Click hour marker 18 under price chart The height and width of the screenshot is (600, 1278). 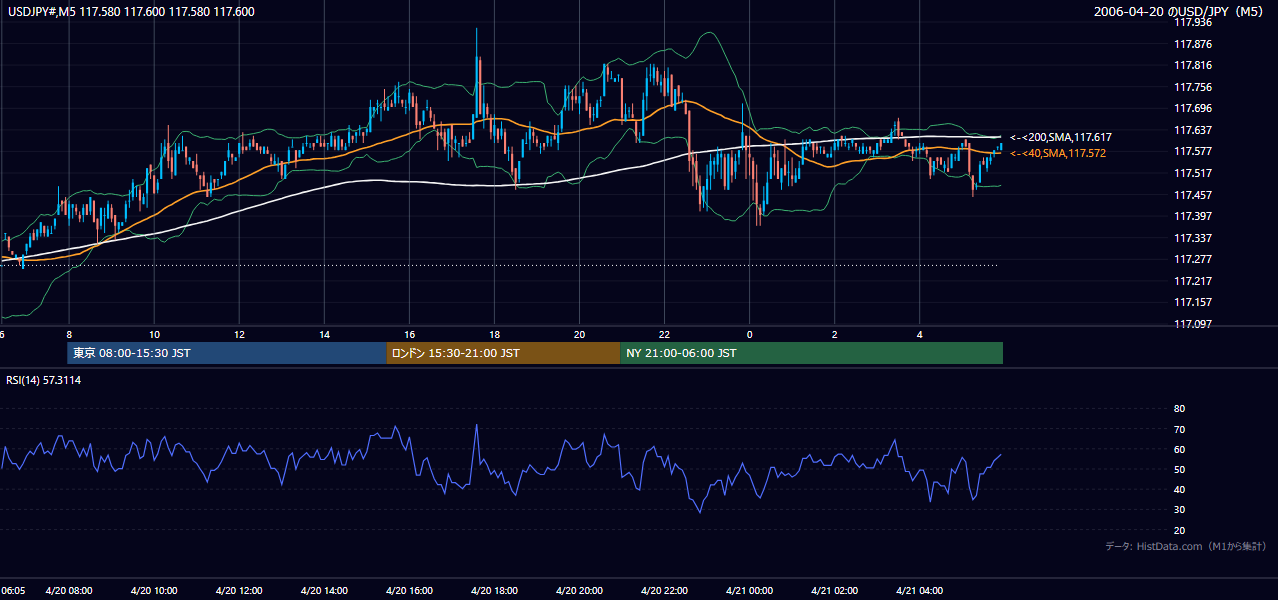495,334
